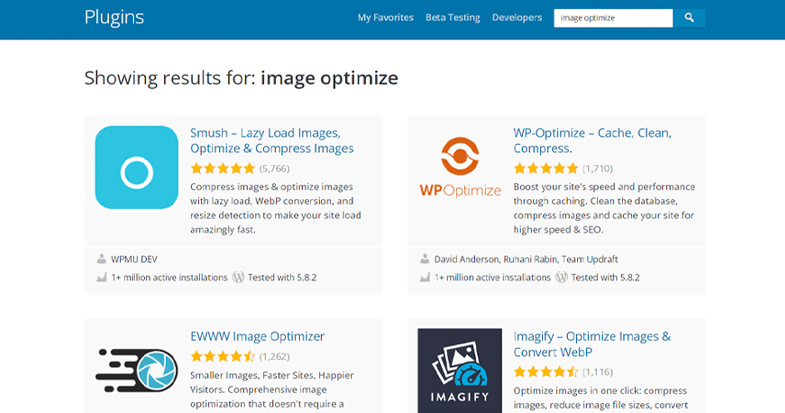Click WordPress logo icon in Smush card
This screenshot has width=785, height=413.
238,277
